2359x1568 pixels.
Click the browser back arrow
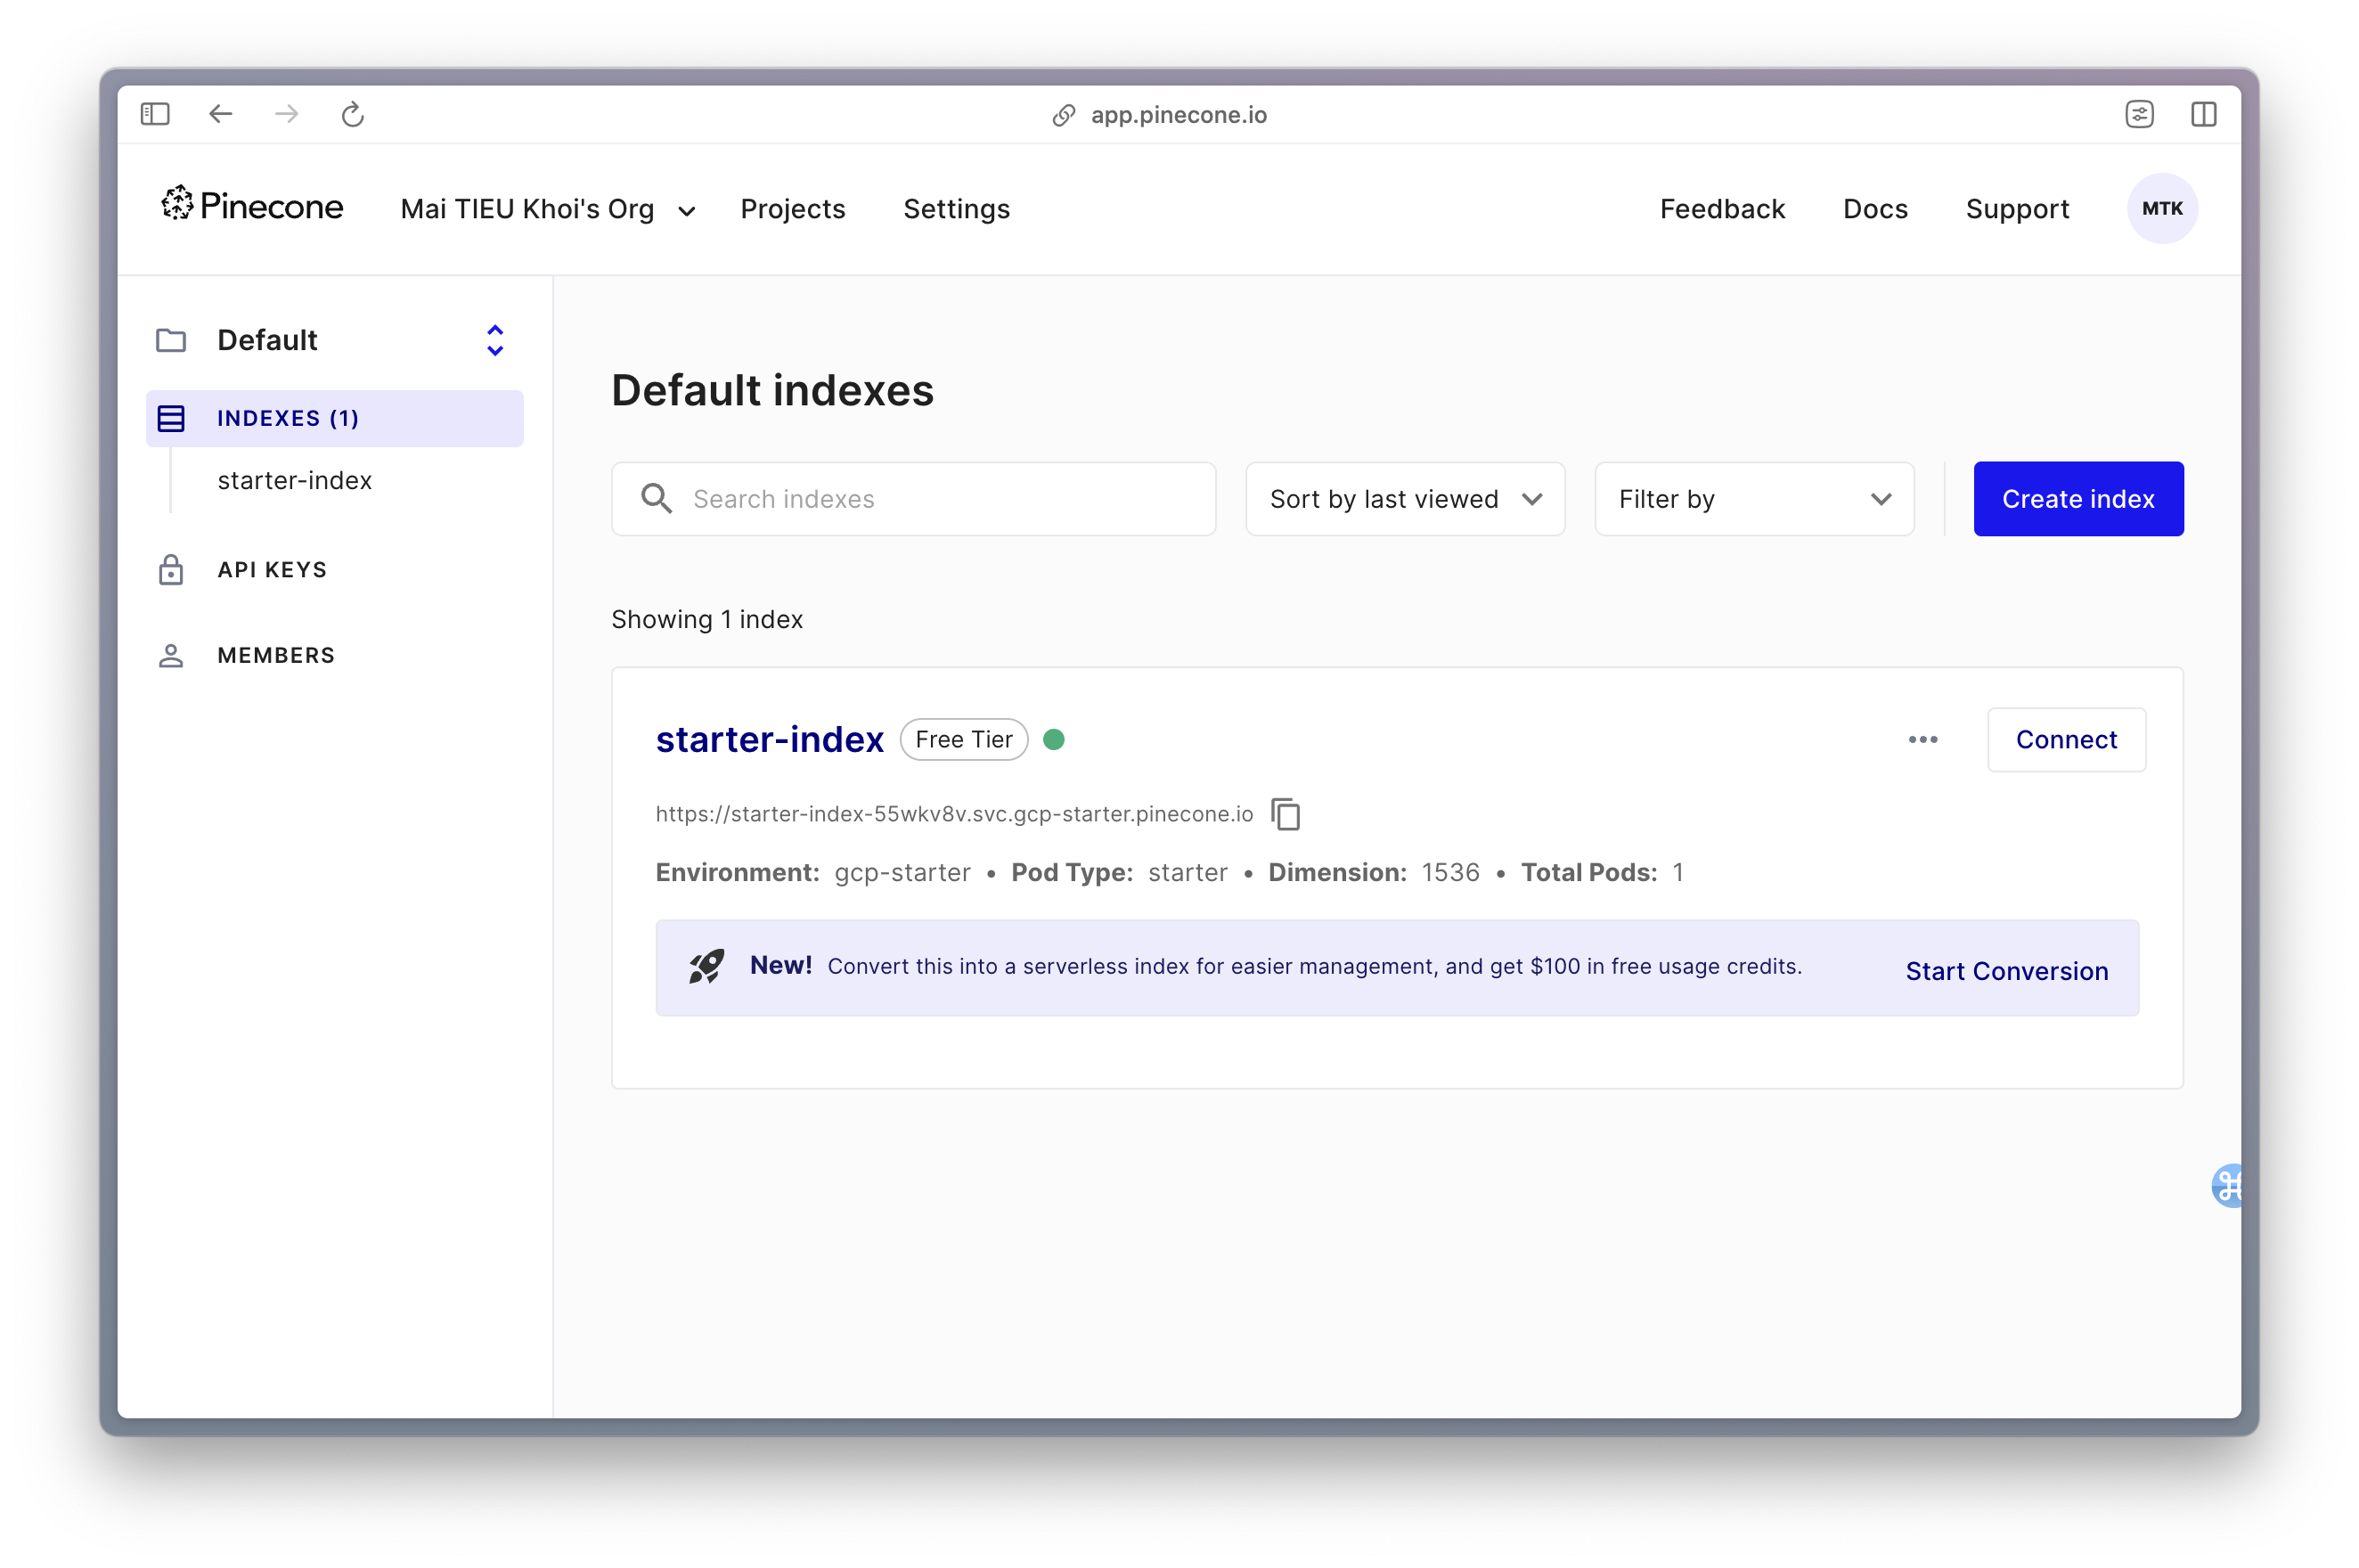point(221,114)
